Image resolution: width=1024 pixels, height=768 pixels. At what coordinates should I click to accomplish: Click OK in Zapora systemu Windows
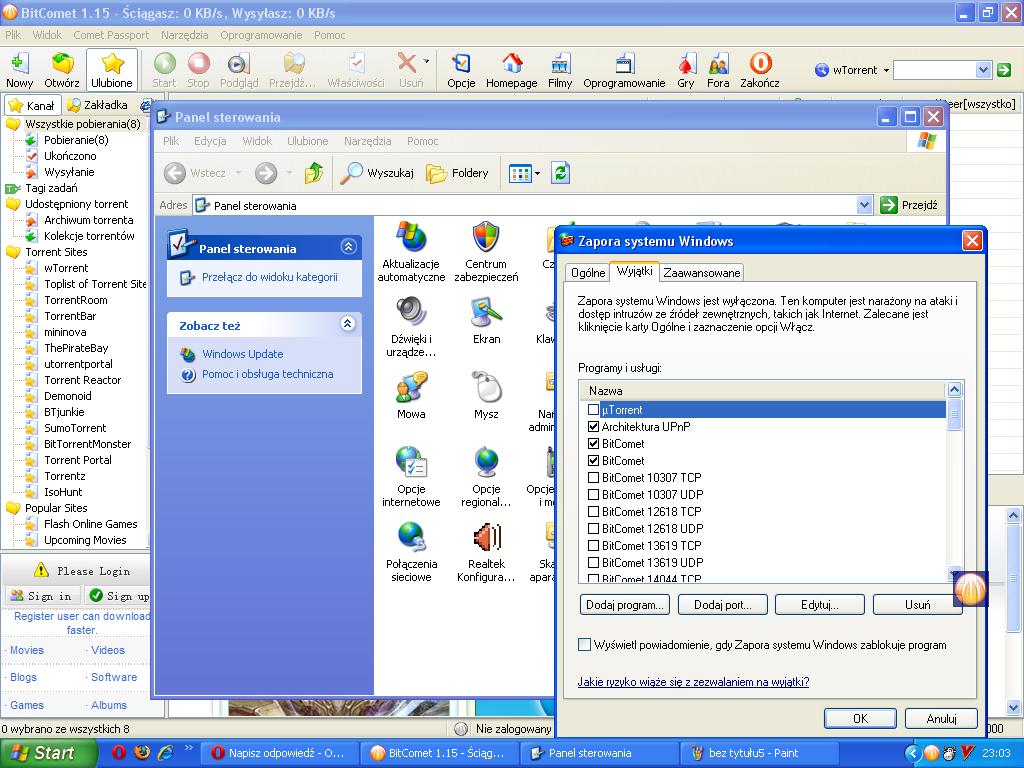pos(860,718)
